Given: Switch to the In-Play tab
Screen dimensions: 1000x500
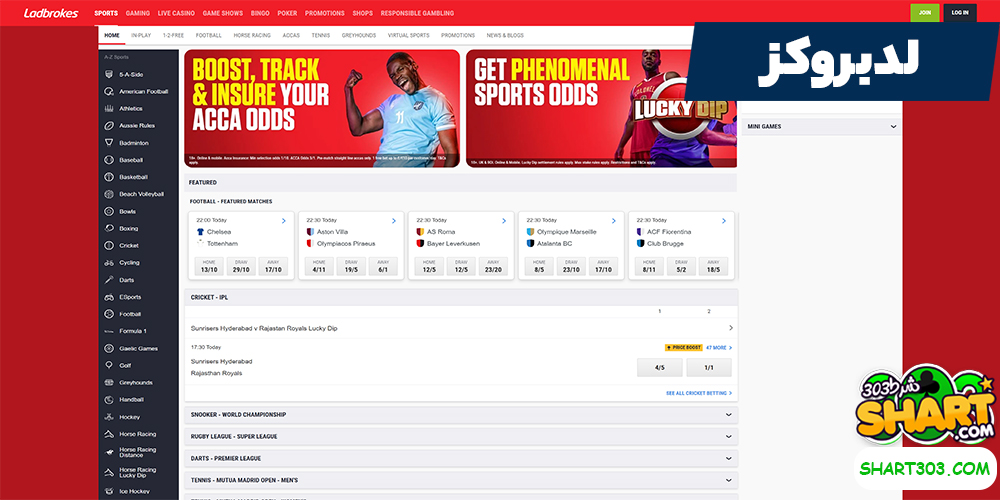Looking at the screenshot, I should (141, 35).
